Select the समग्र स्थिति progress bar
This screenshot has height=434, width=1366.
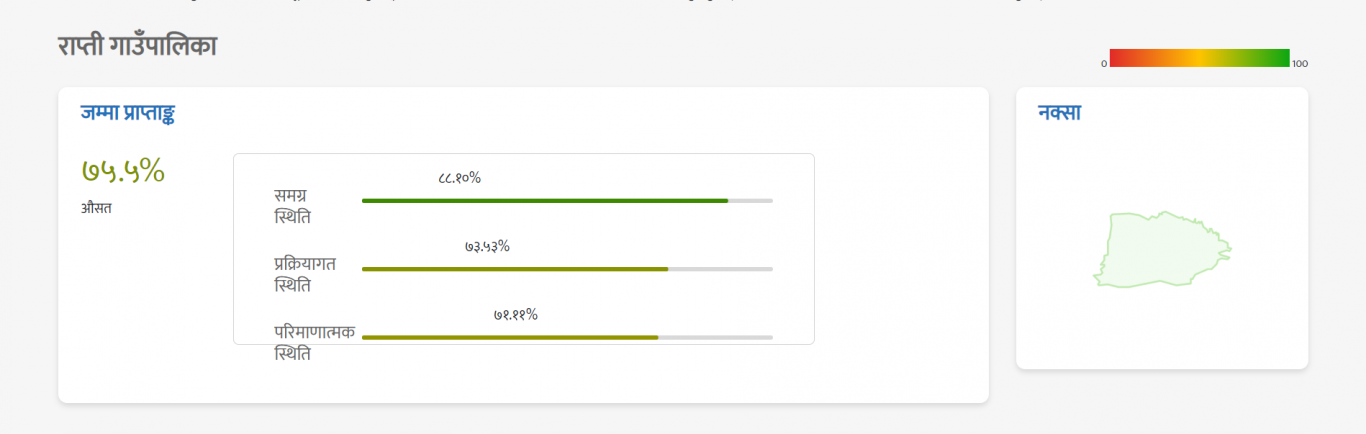(x=567, y=201)
